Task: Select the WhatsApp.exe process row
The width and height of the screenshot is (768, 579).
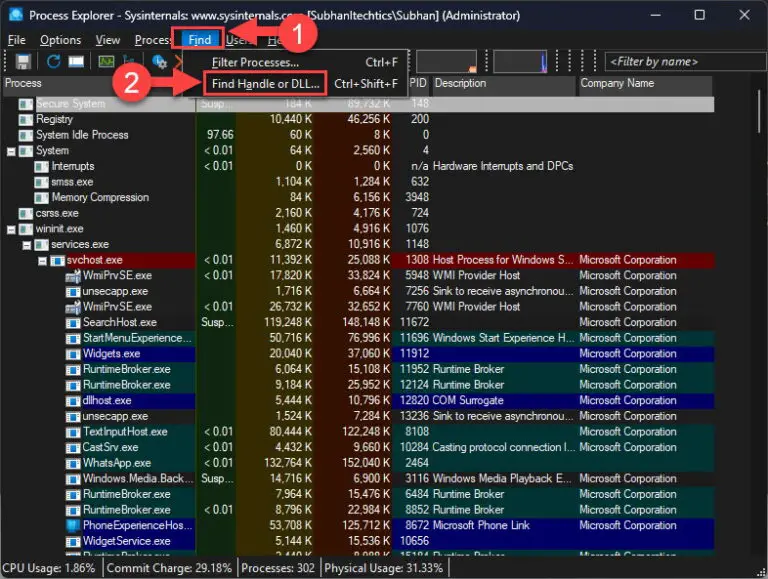Action: (116, 463)
